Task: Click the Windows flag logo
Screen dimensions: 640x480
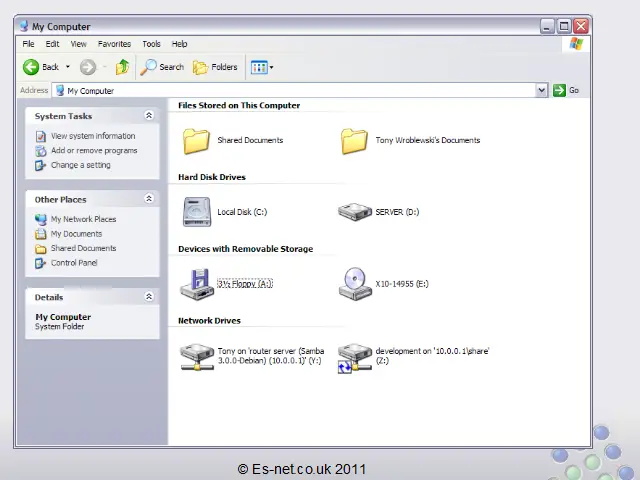Action: click(x=576, y=44)
